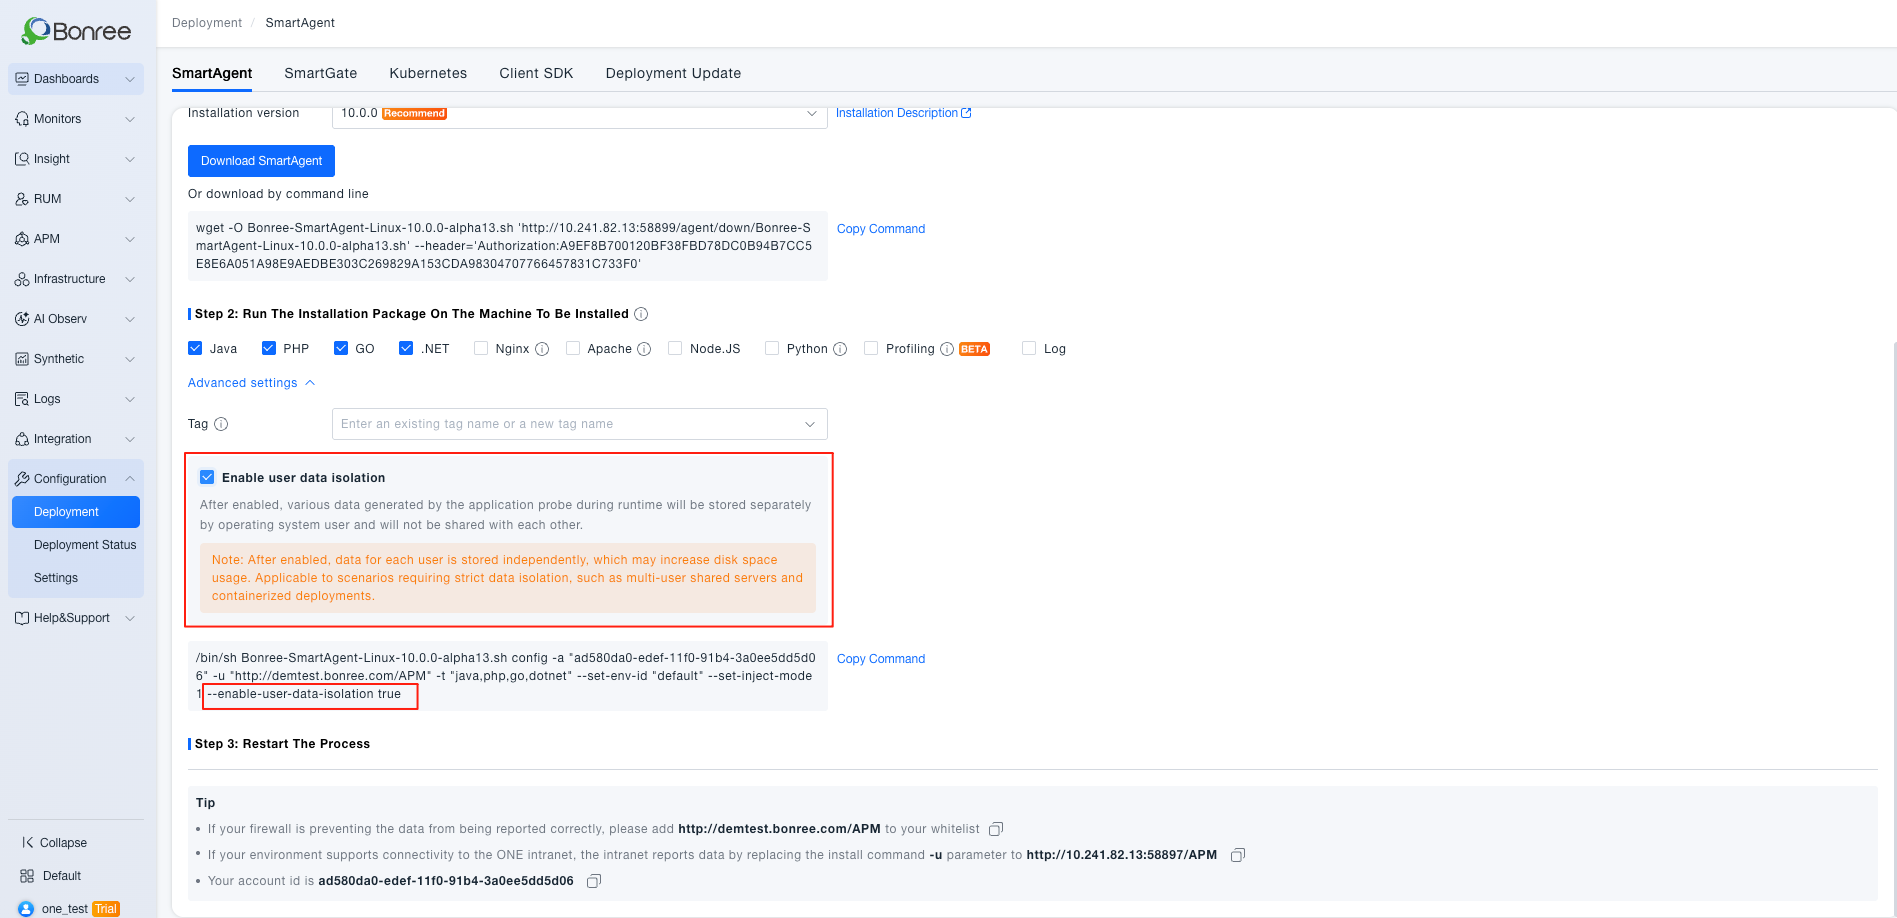Switch to the Client SDK tab
Viewport: 1897px width, 918px height.
536,73
